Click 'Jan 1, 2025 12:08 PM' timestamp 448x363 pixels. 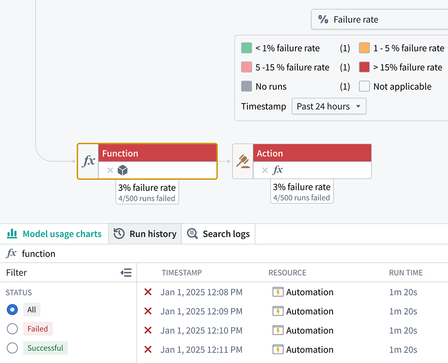point(202,292)
